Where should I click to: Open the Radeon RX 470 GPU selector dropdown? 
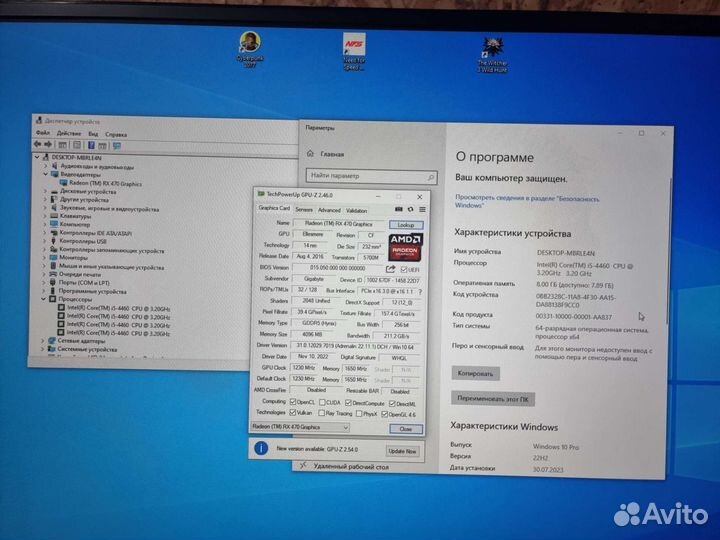click(301, 427)
